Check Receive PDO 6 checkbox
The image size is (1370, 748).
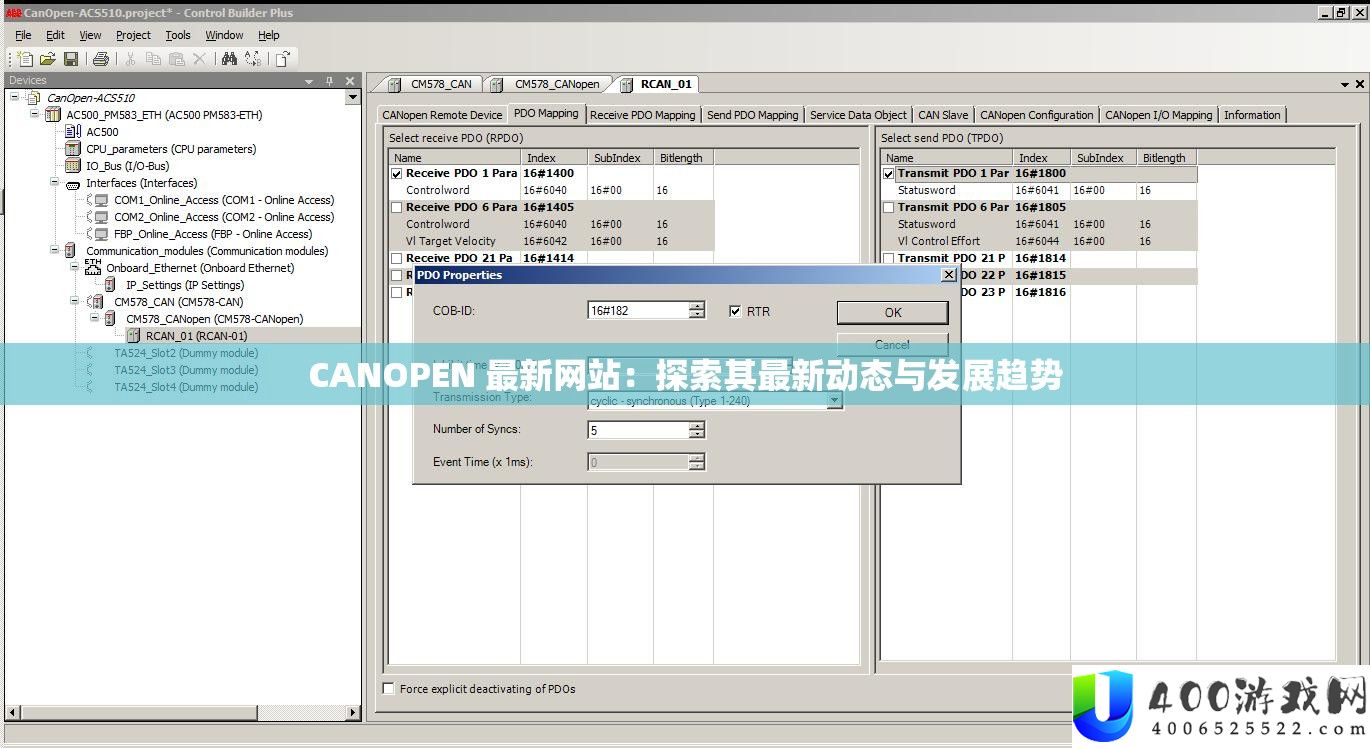pos(397,208)
